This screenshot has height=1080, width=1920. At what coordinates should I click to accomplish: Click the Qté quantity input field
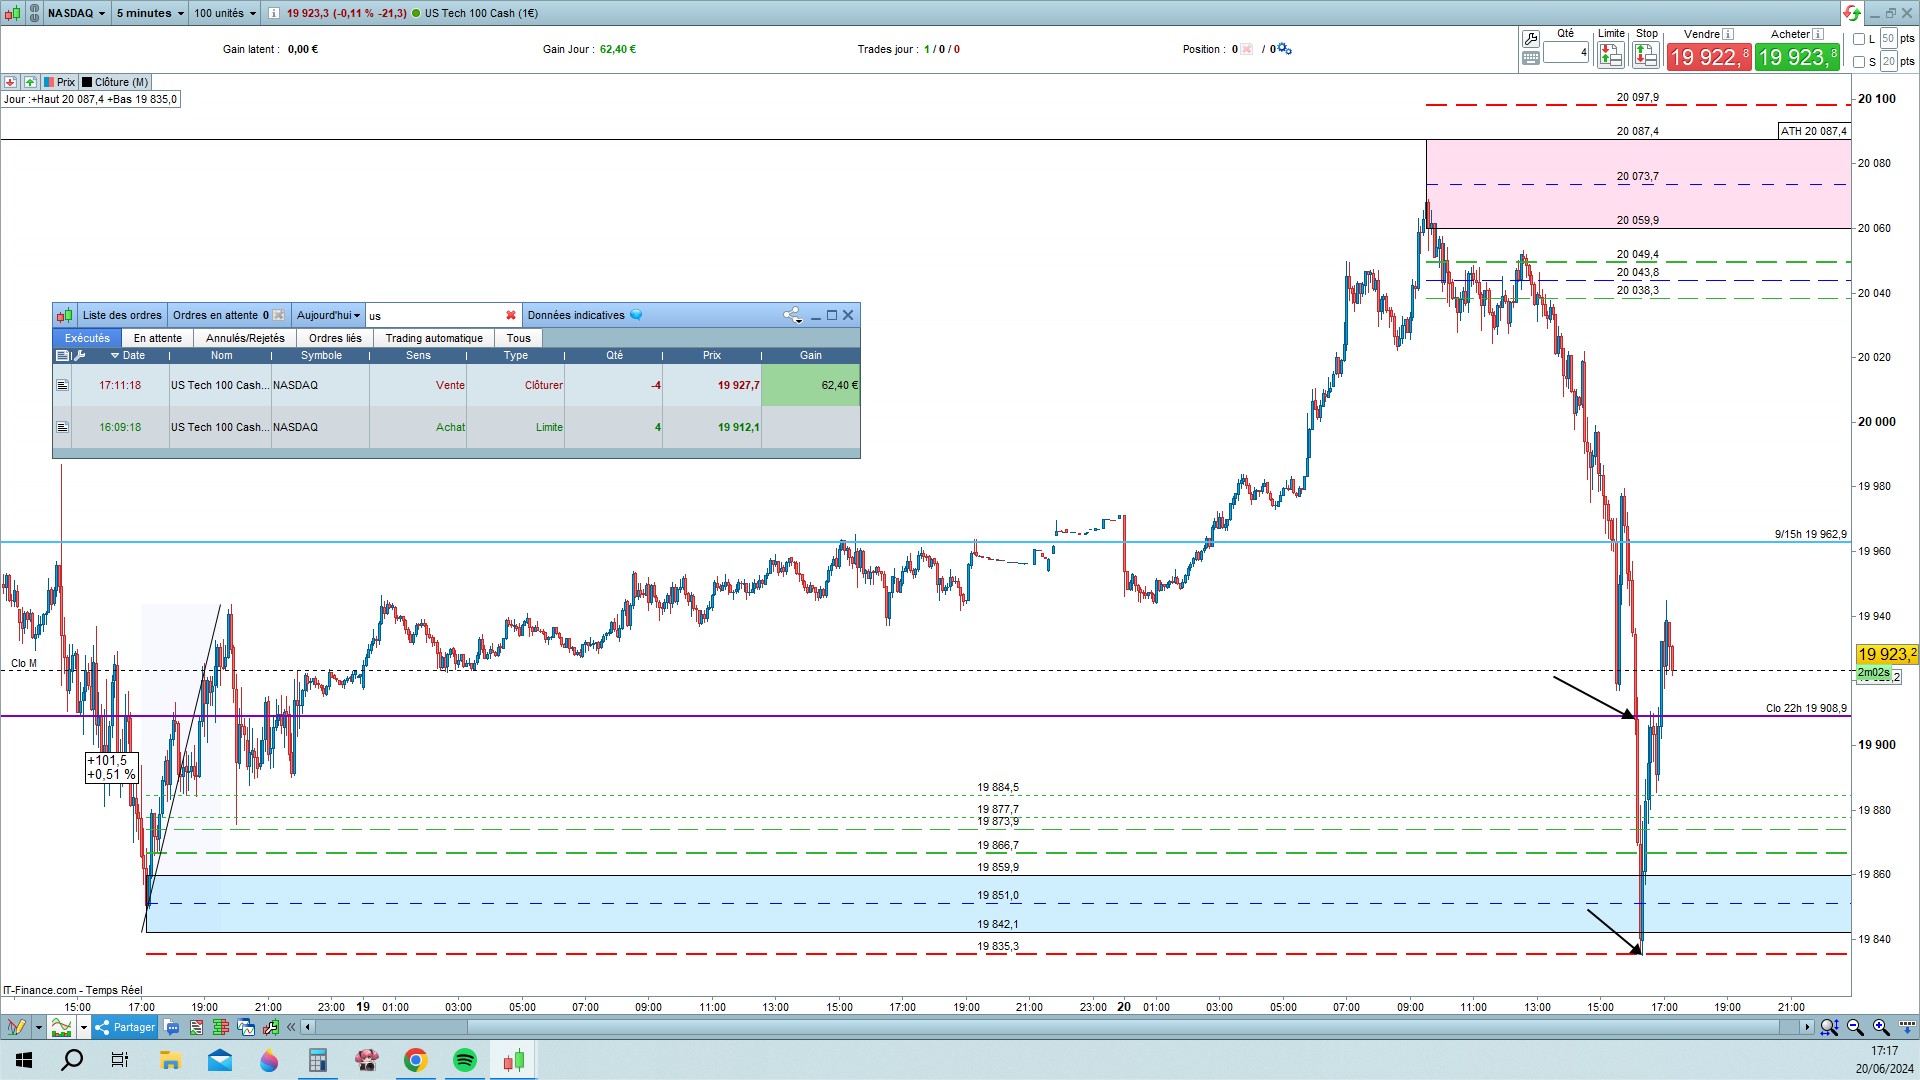tap(1565, 52)
